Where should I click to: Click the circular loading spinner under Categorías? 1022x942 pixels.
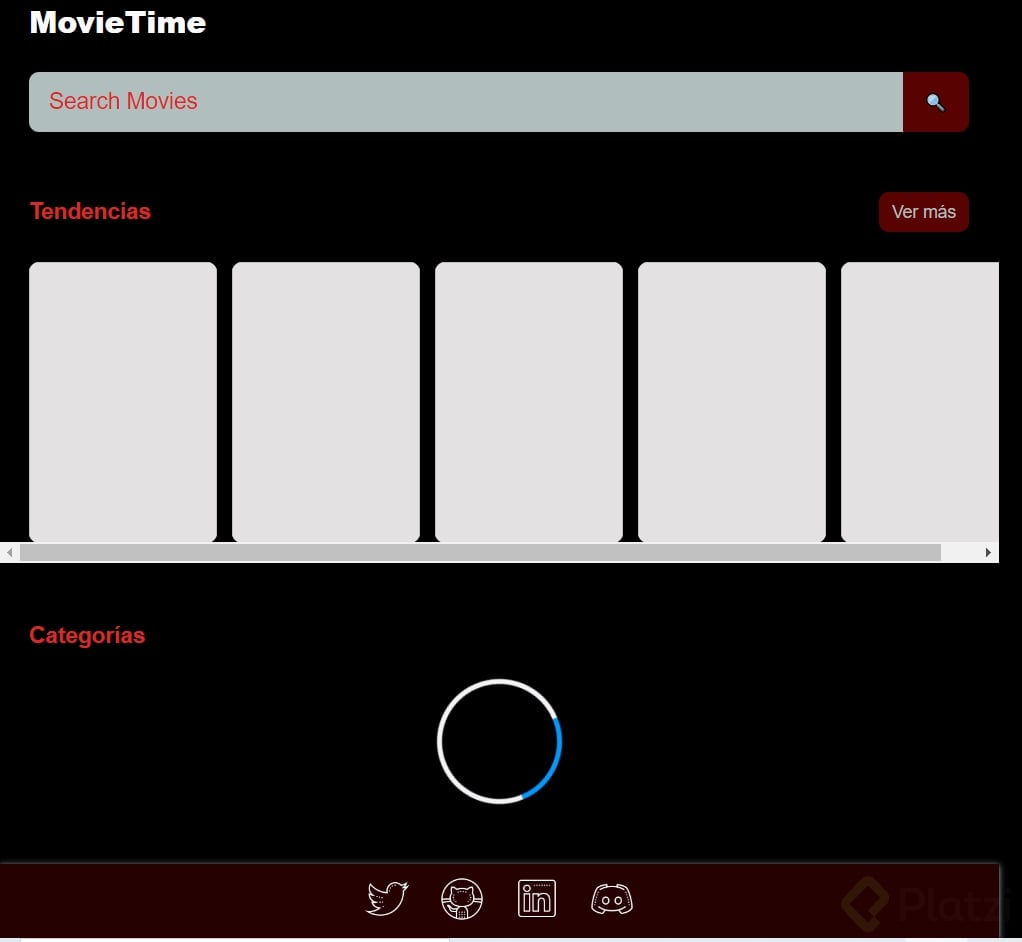(x=499, y=741)
